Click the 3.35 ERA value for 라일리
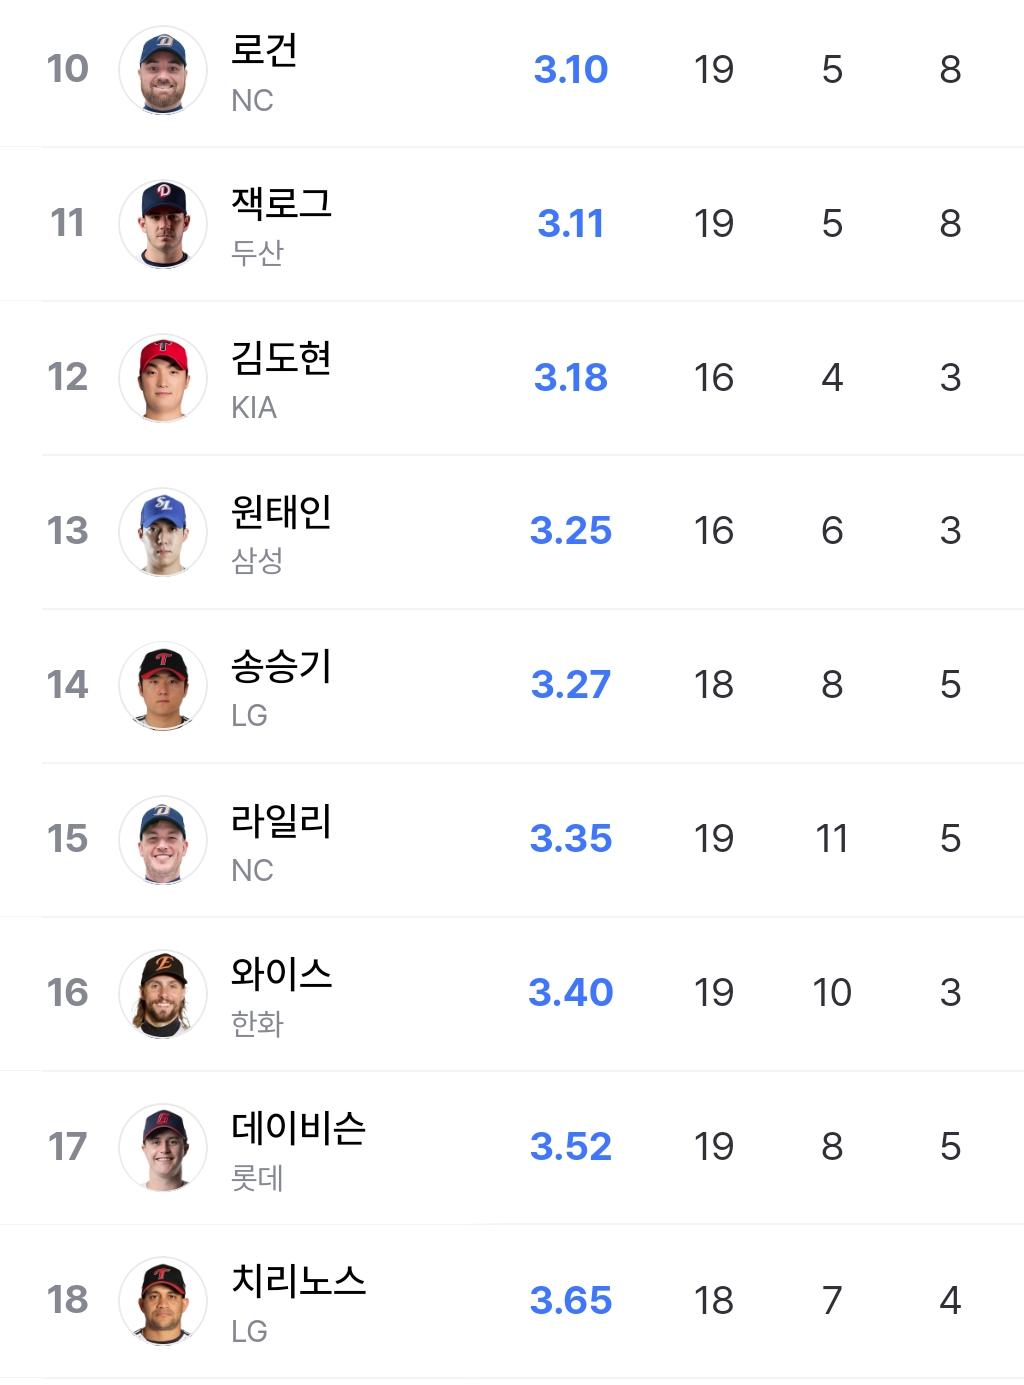 (570, 839)
